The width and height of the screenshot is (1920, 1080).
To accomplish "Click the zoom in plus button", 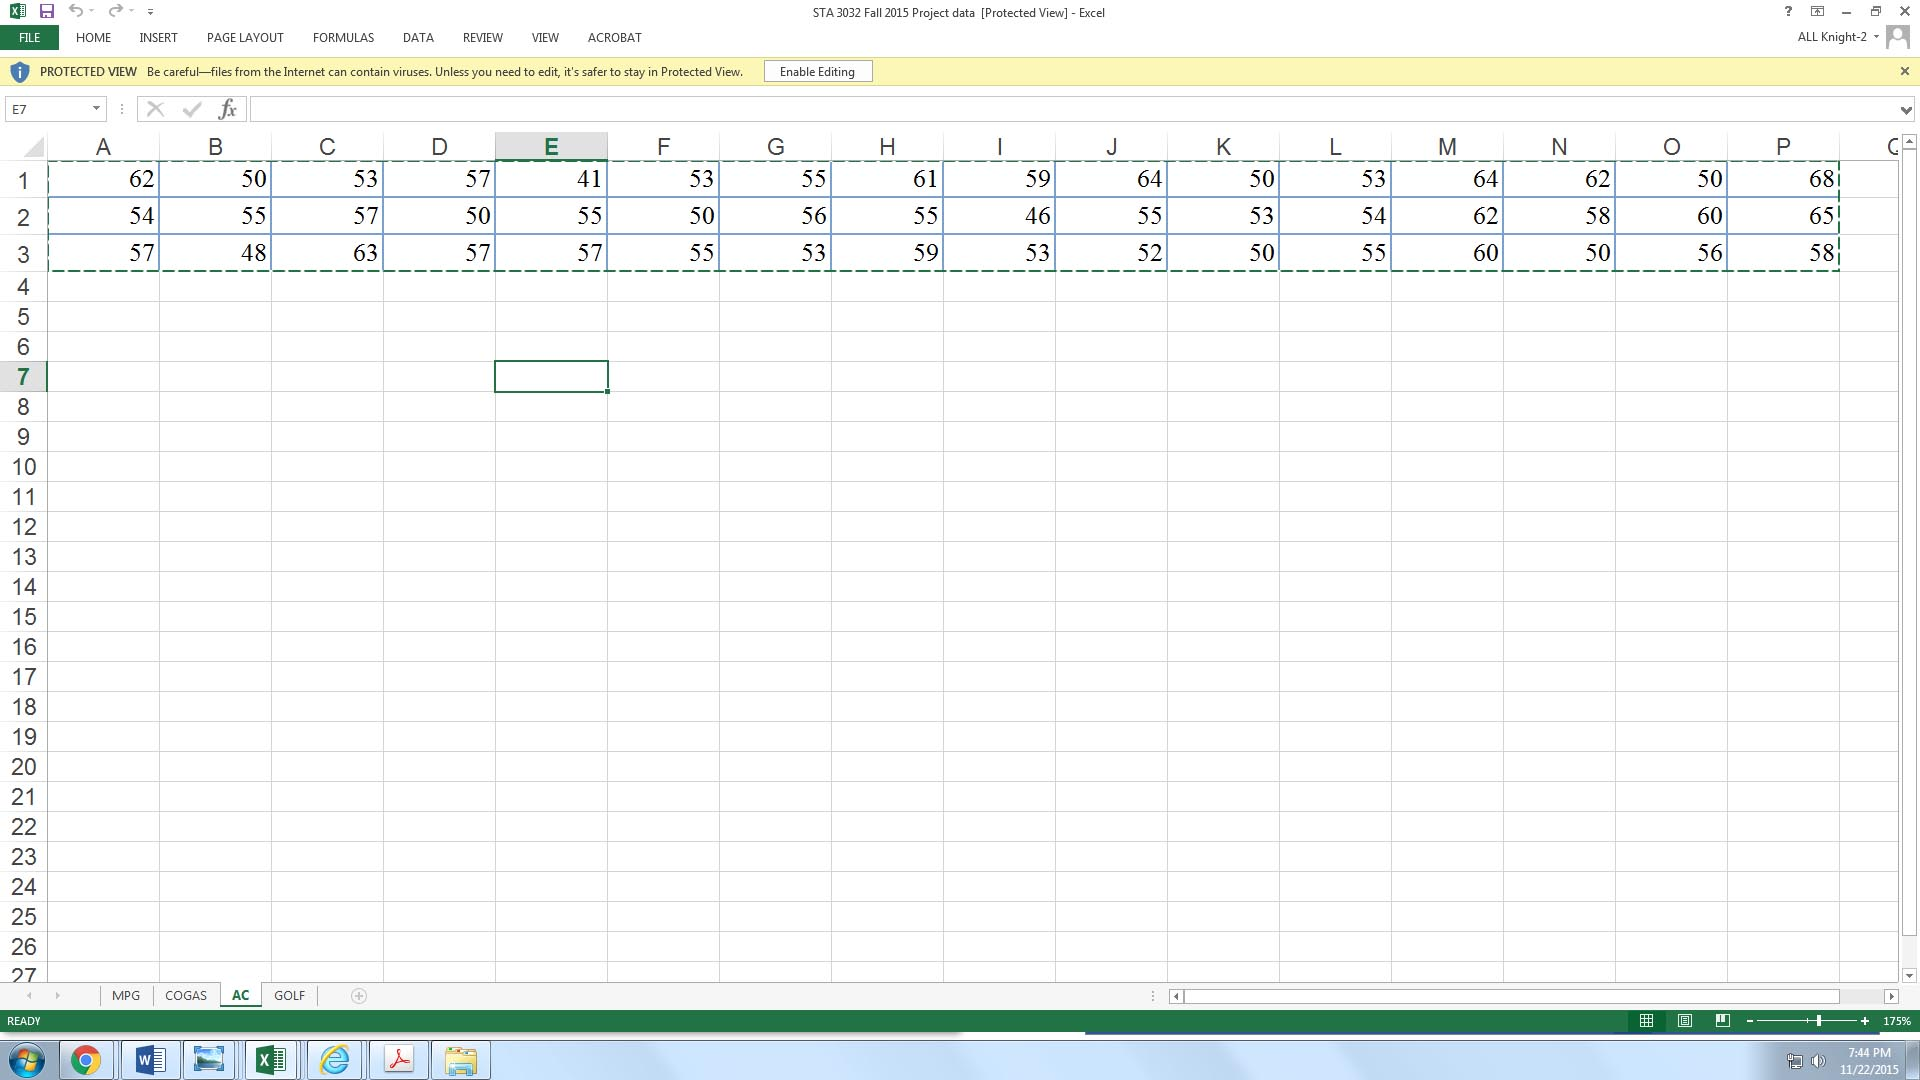I will click(1864, 1021).
